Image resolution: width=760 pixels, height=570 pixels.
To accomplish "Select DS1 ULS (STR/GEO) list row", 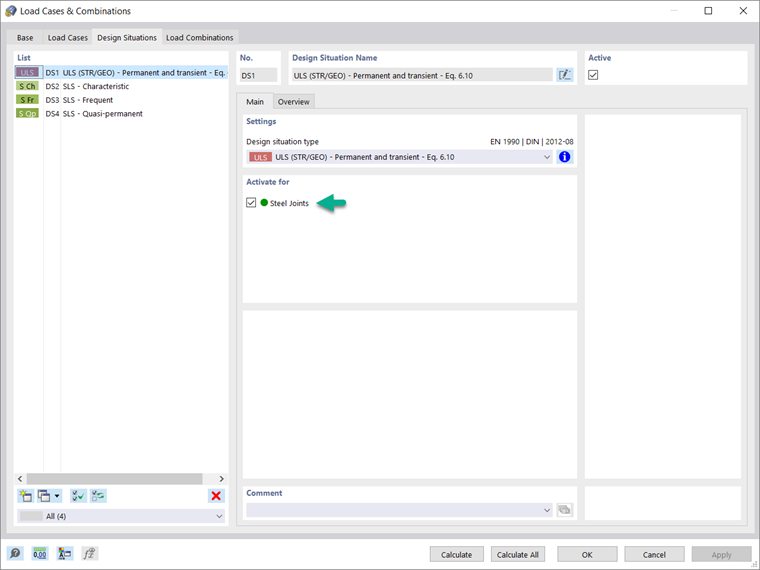I will tap(121, 72).
